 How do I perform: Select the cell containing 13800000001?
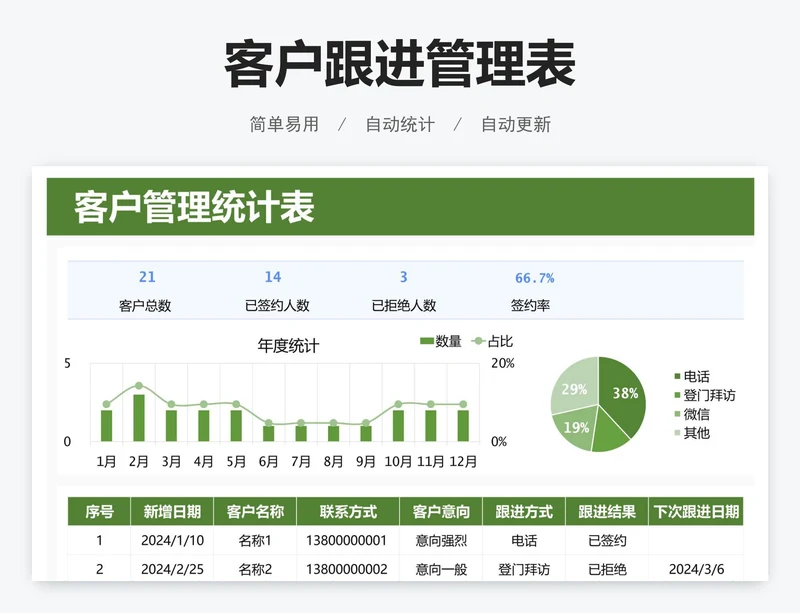pos(347,541)
